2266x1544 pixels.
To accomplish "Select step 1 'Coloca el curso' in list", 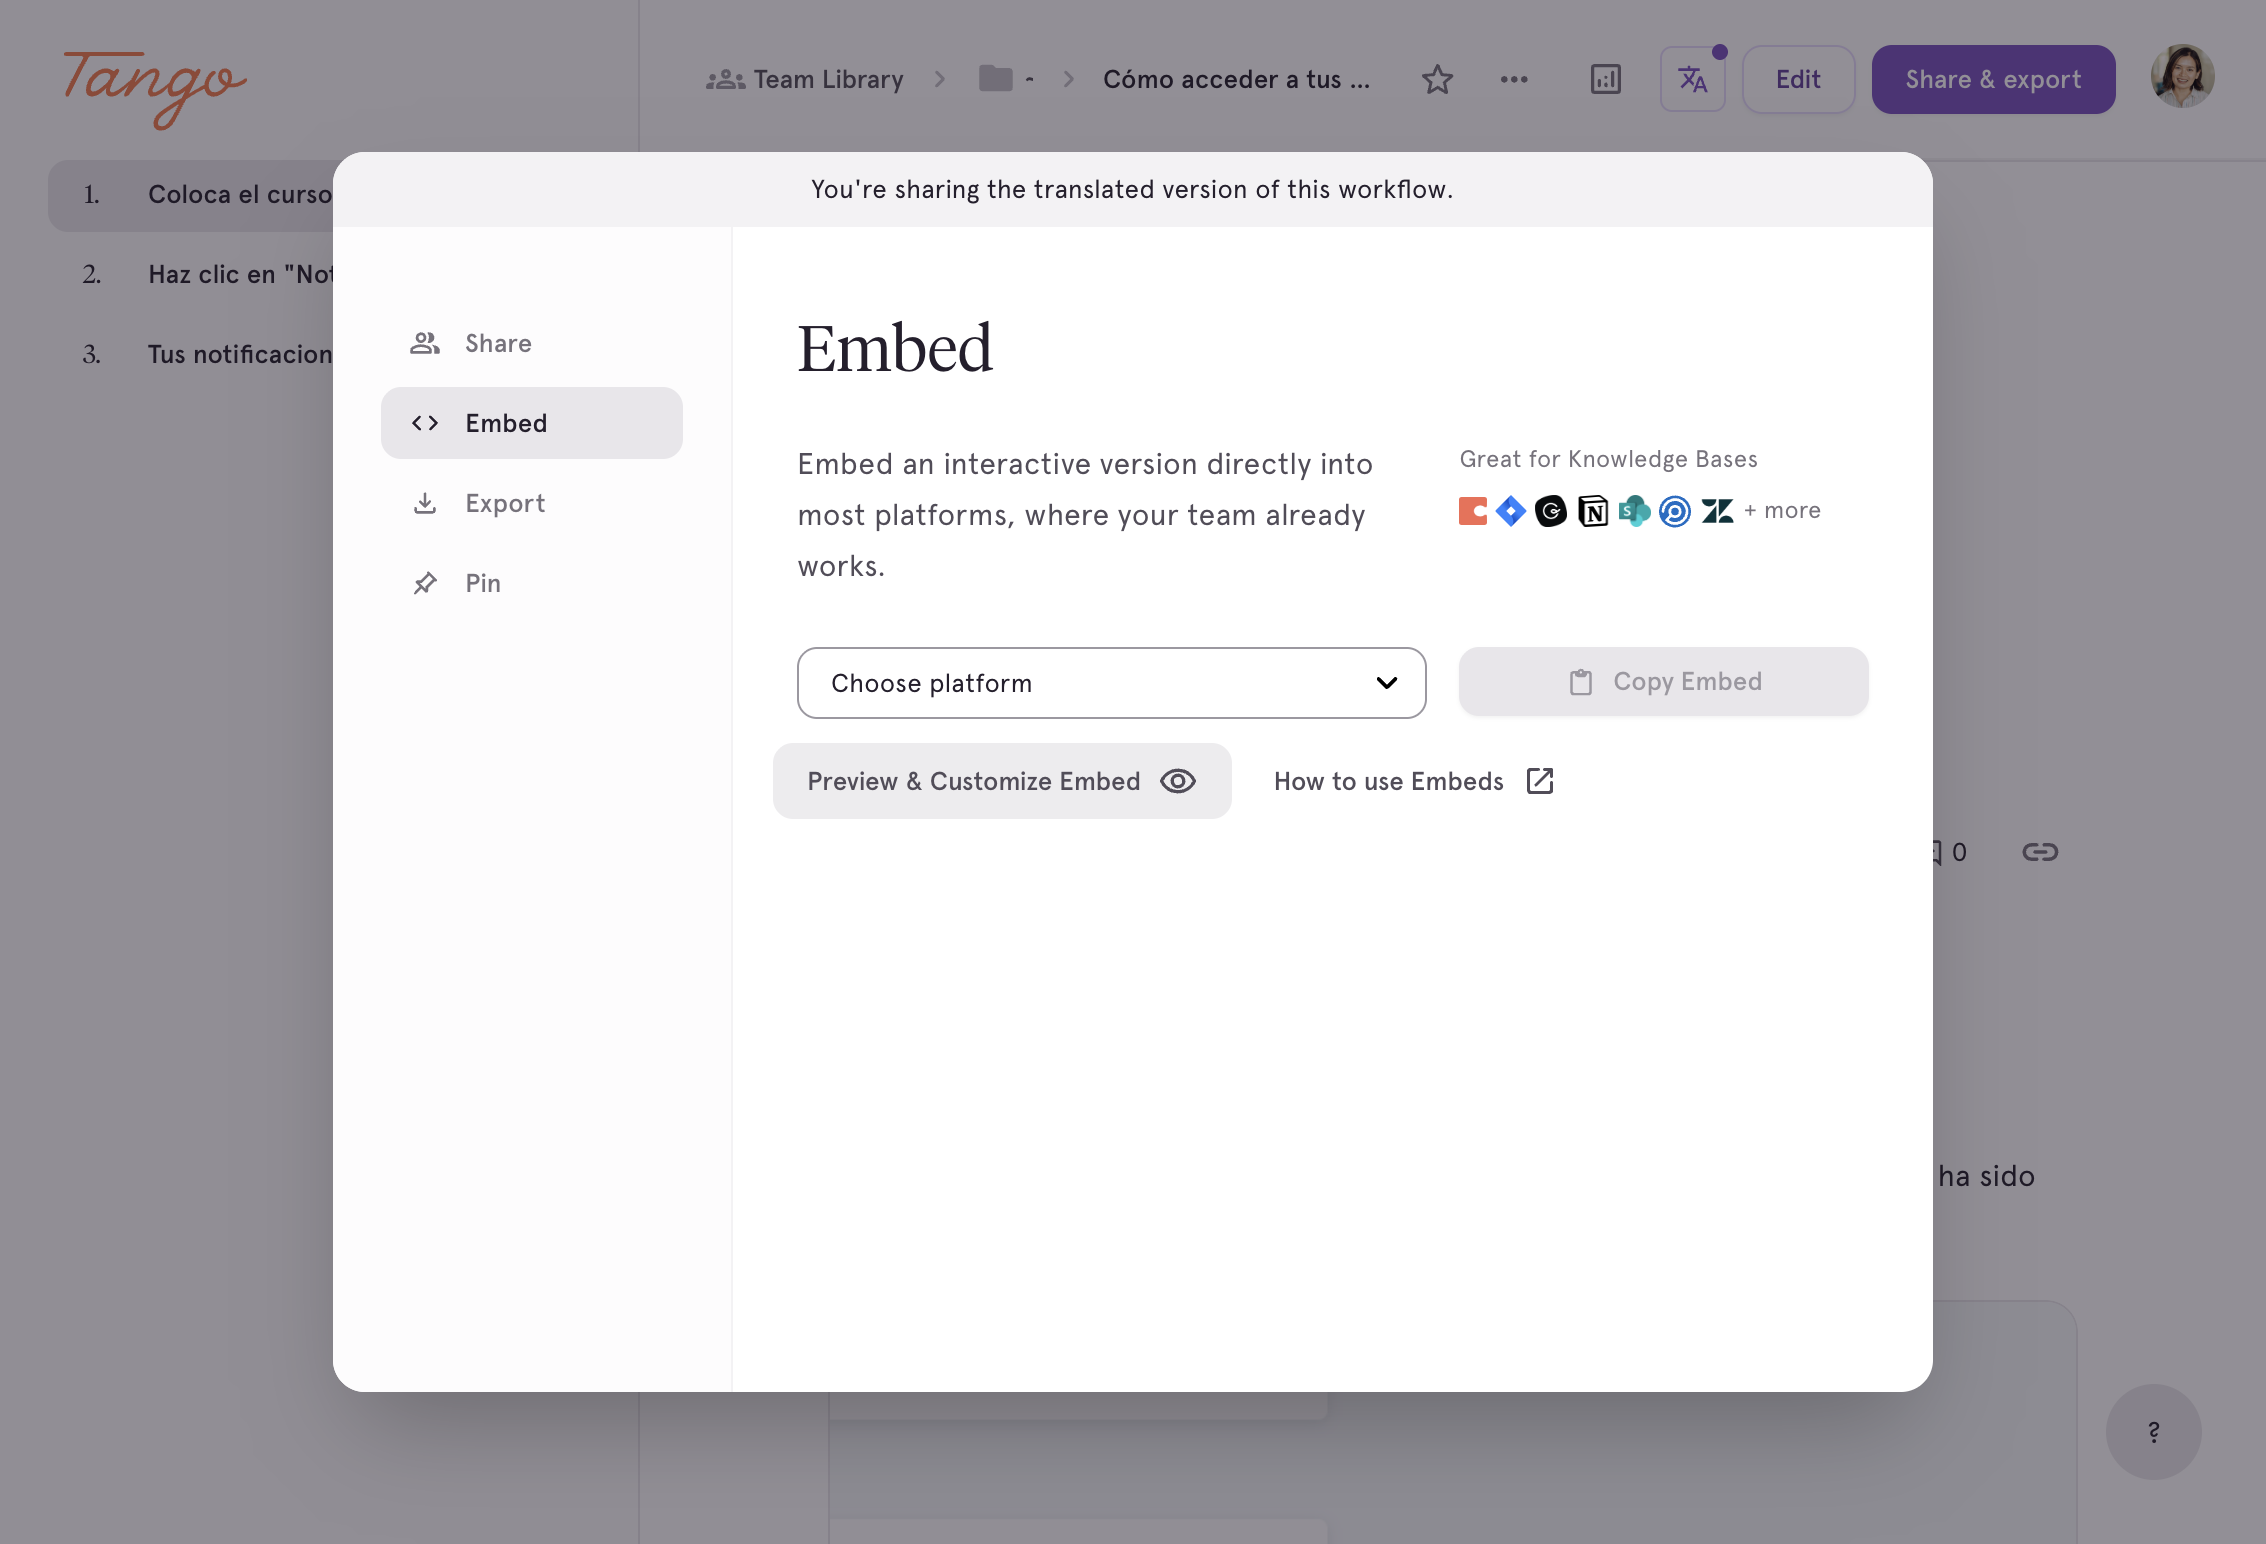I will [x=191, y=195].
